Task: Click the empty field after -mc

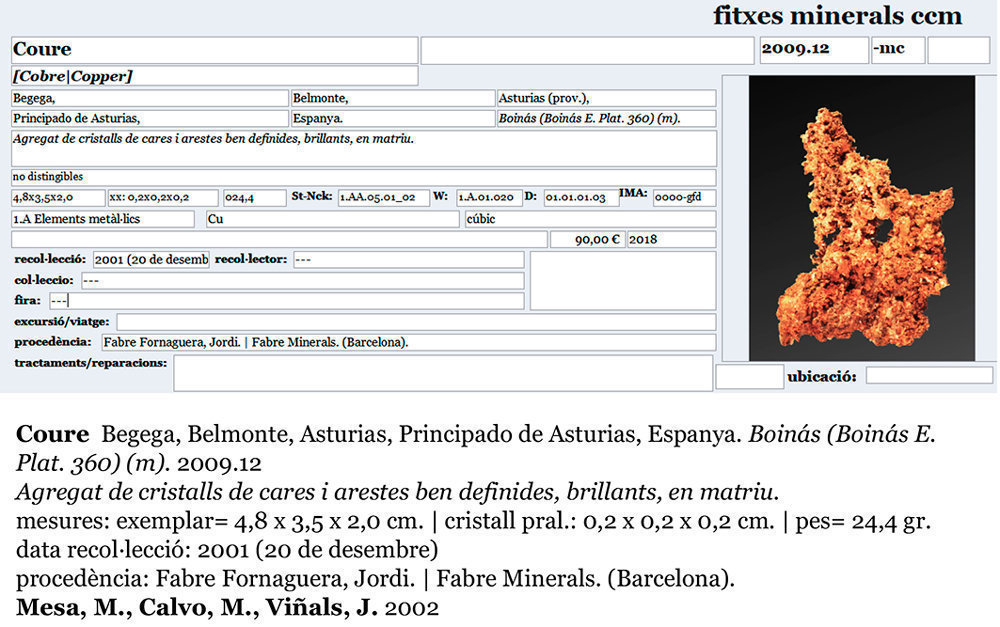Action: (959, 50)
